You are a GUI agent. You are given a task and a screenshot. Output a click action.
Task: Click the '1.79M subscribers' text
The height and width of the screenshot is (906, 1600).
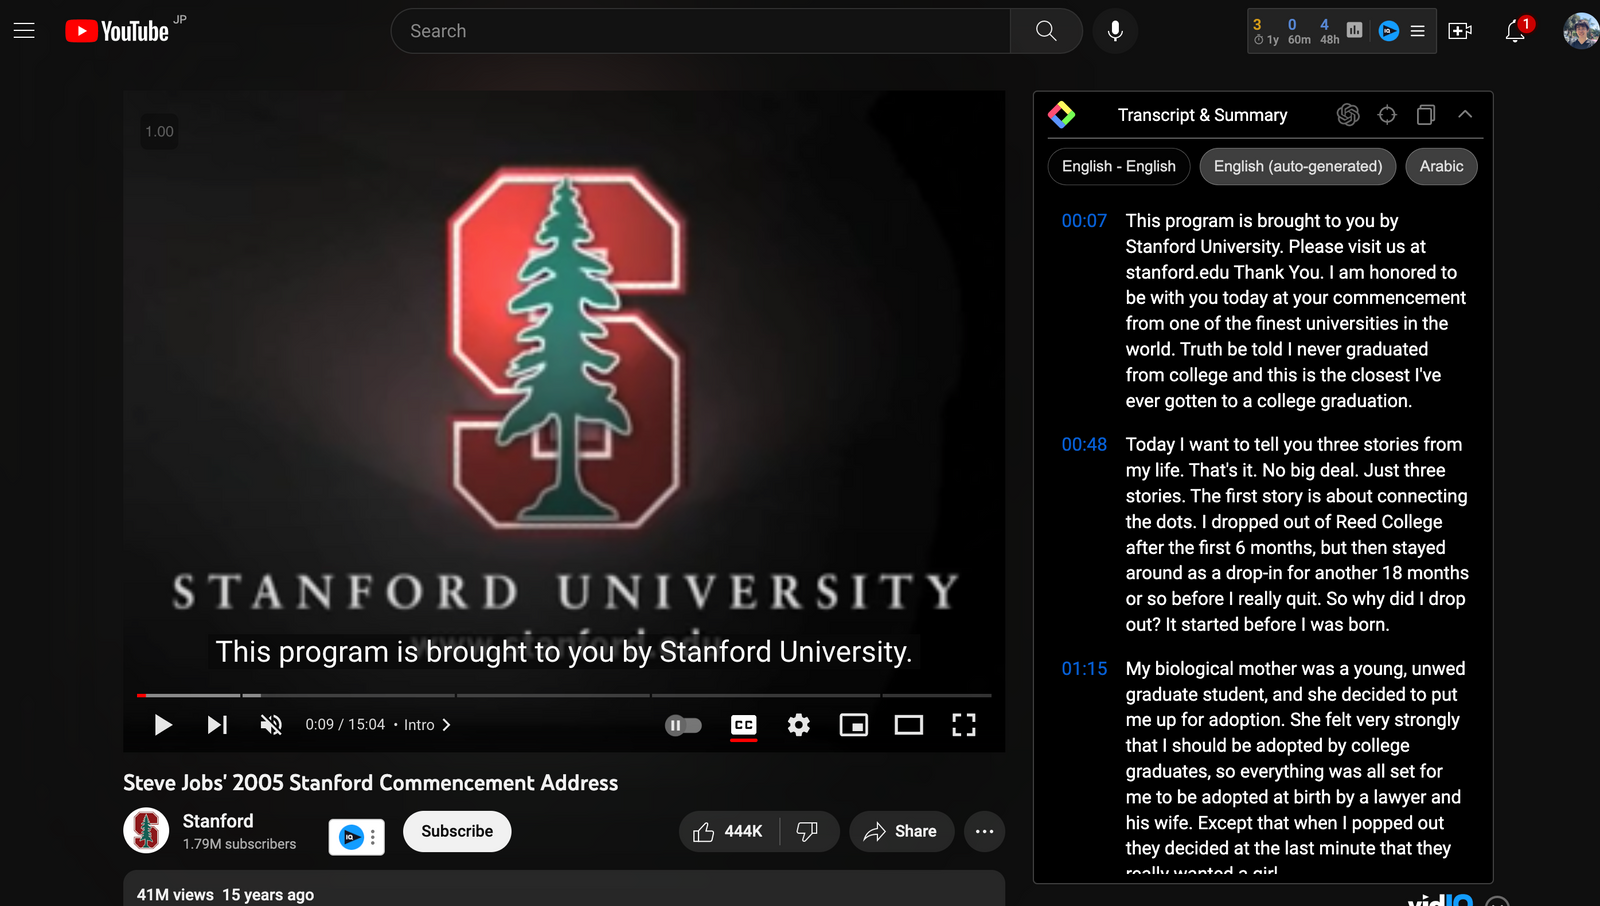(x=239, y=844)
